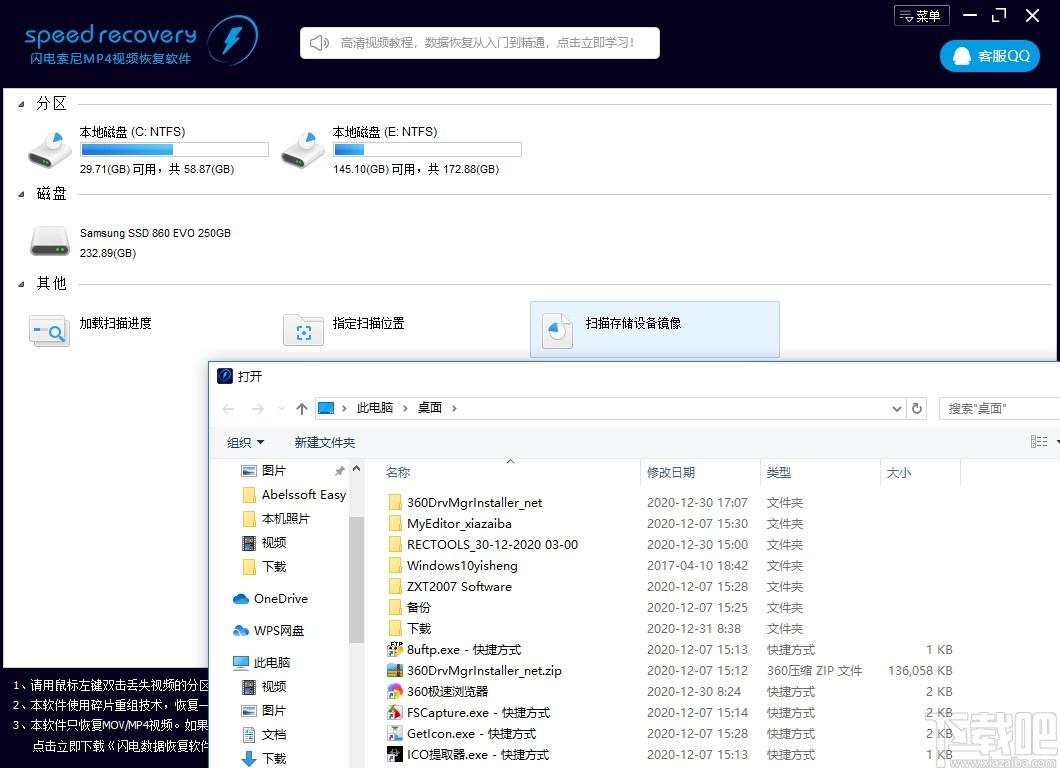Select 8uftp.exe shortcut icon
1060x768 pixels.
point(395,649)
